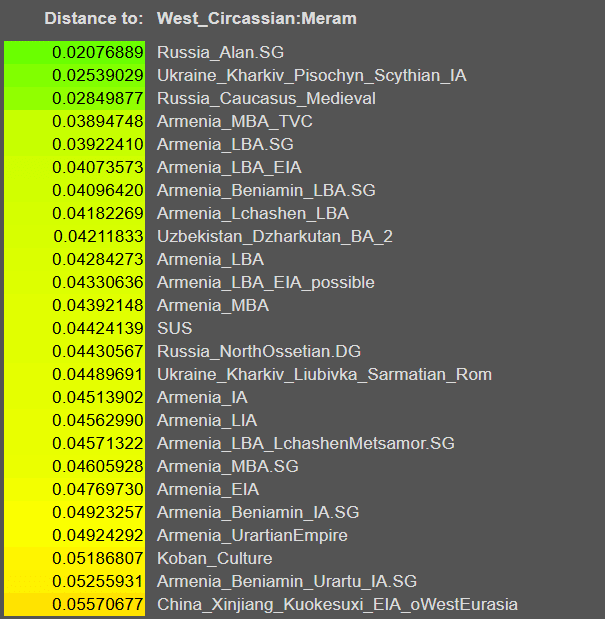Select the Armenia_MBA_TVC label
Screen dimensions: 605x619
(235, 121)
